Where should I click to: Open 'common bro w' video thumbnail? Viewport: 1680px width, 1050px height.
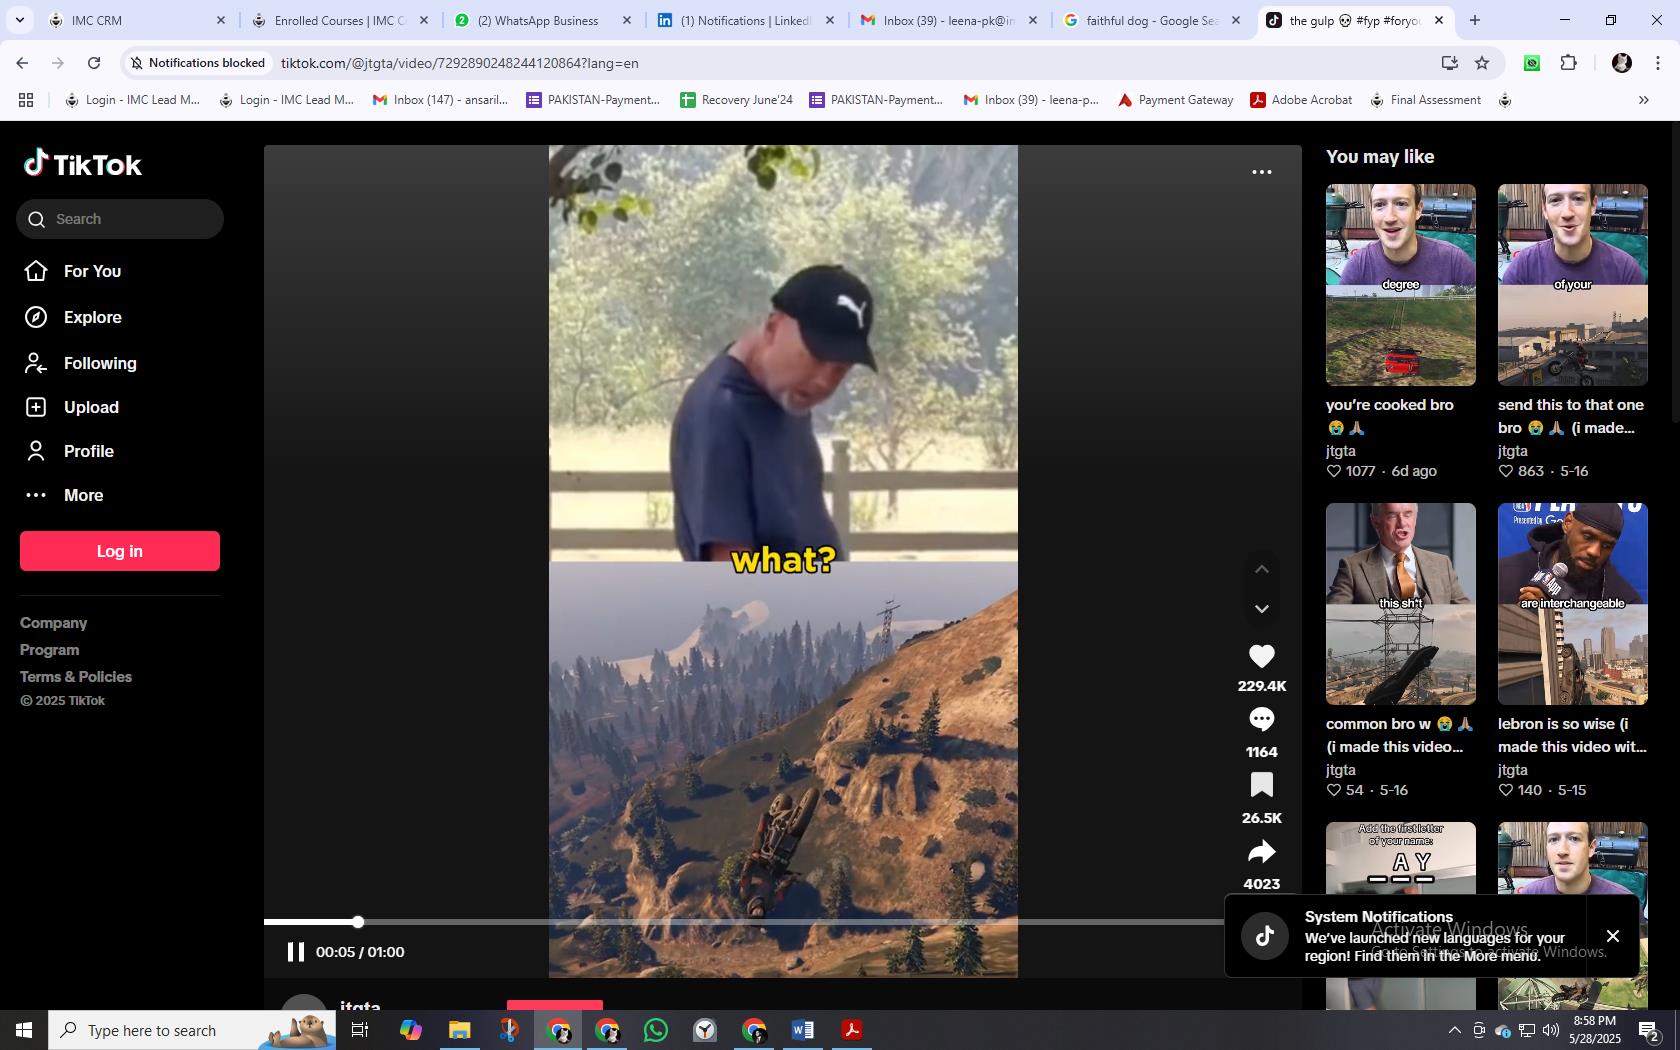(x=1401, y=604)
